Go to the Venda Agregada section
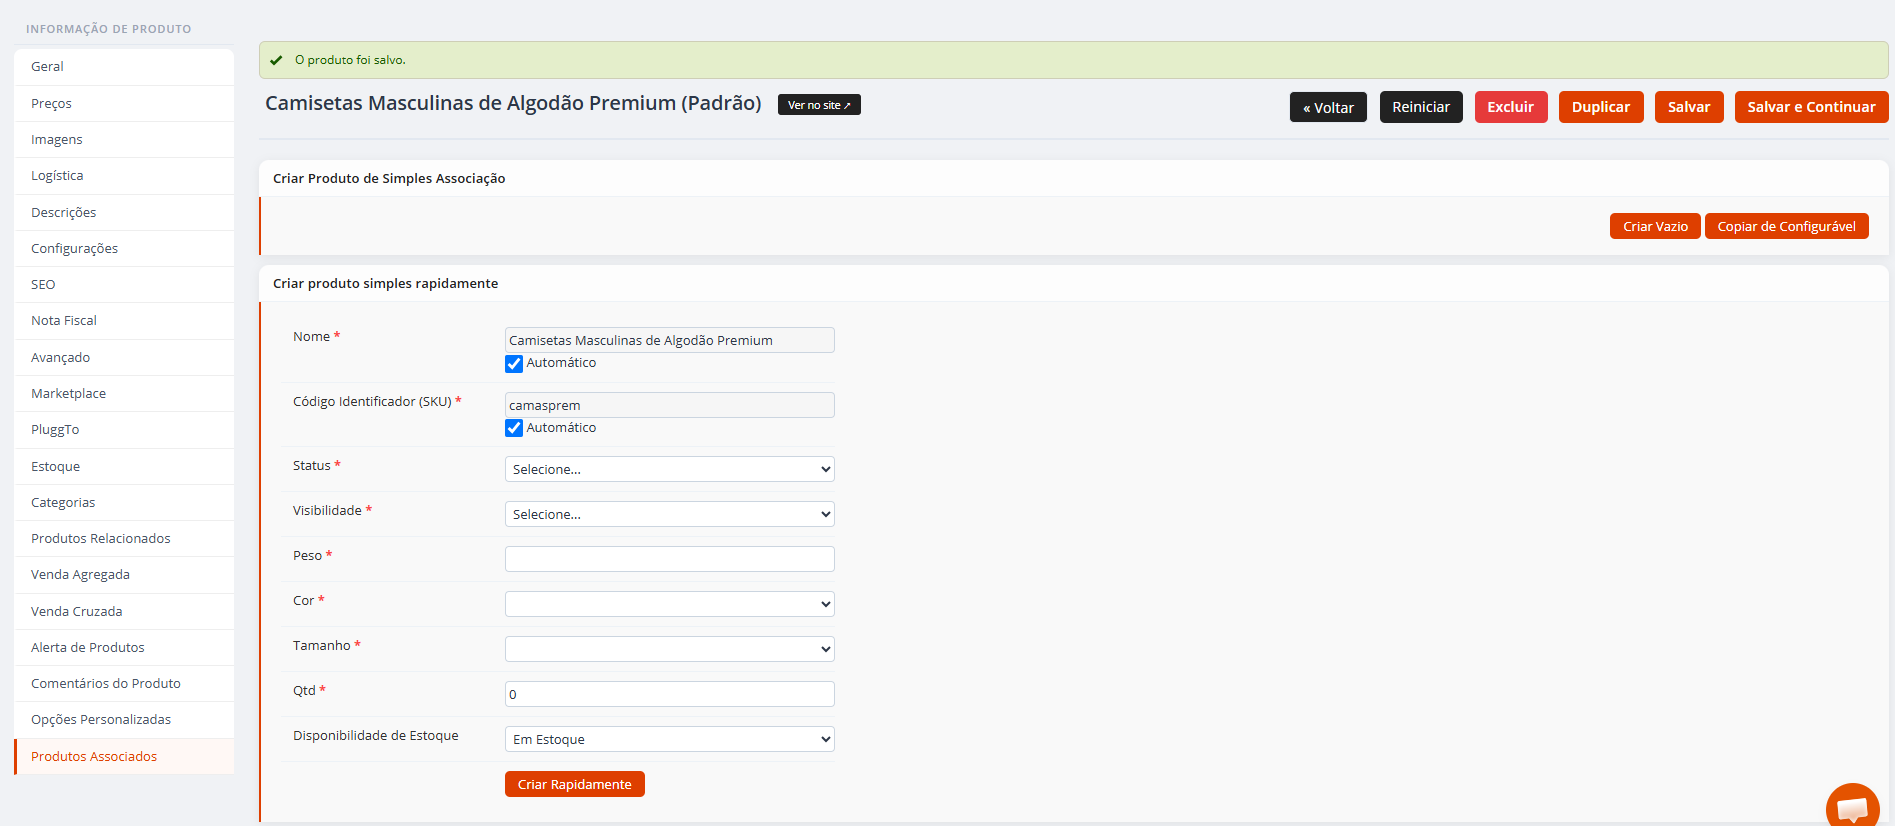This screenshot has width=1895, height=826. coord(124,574)
